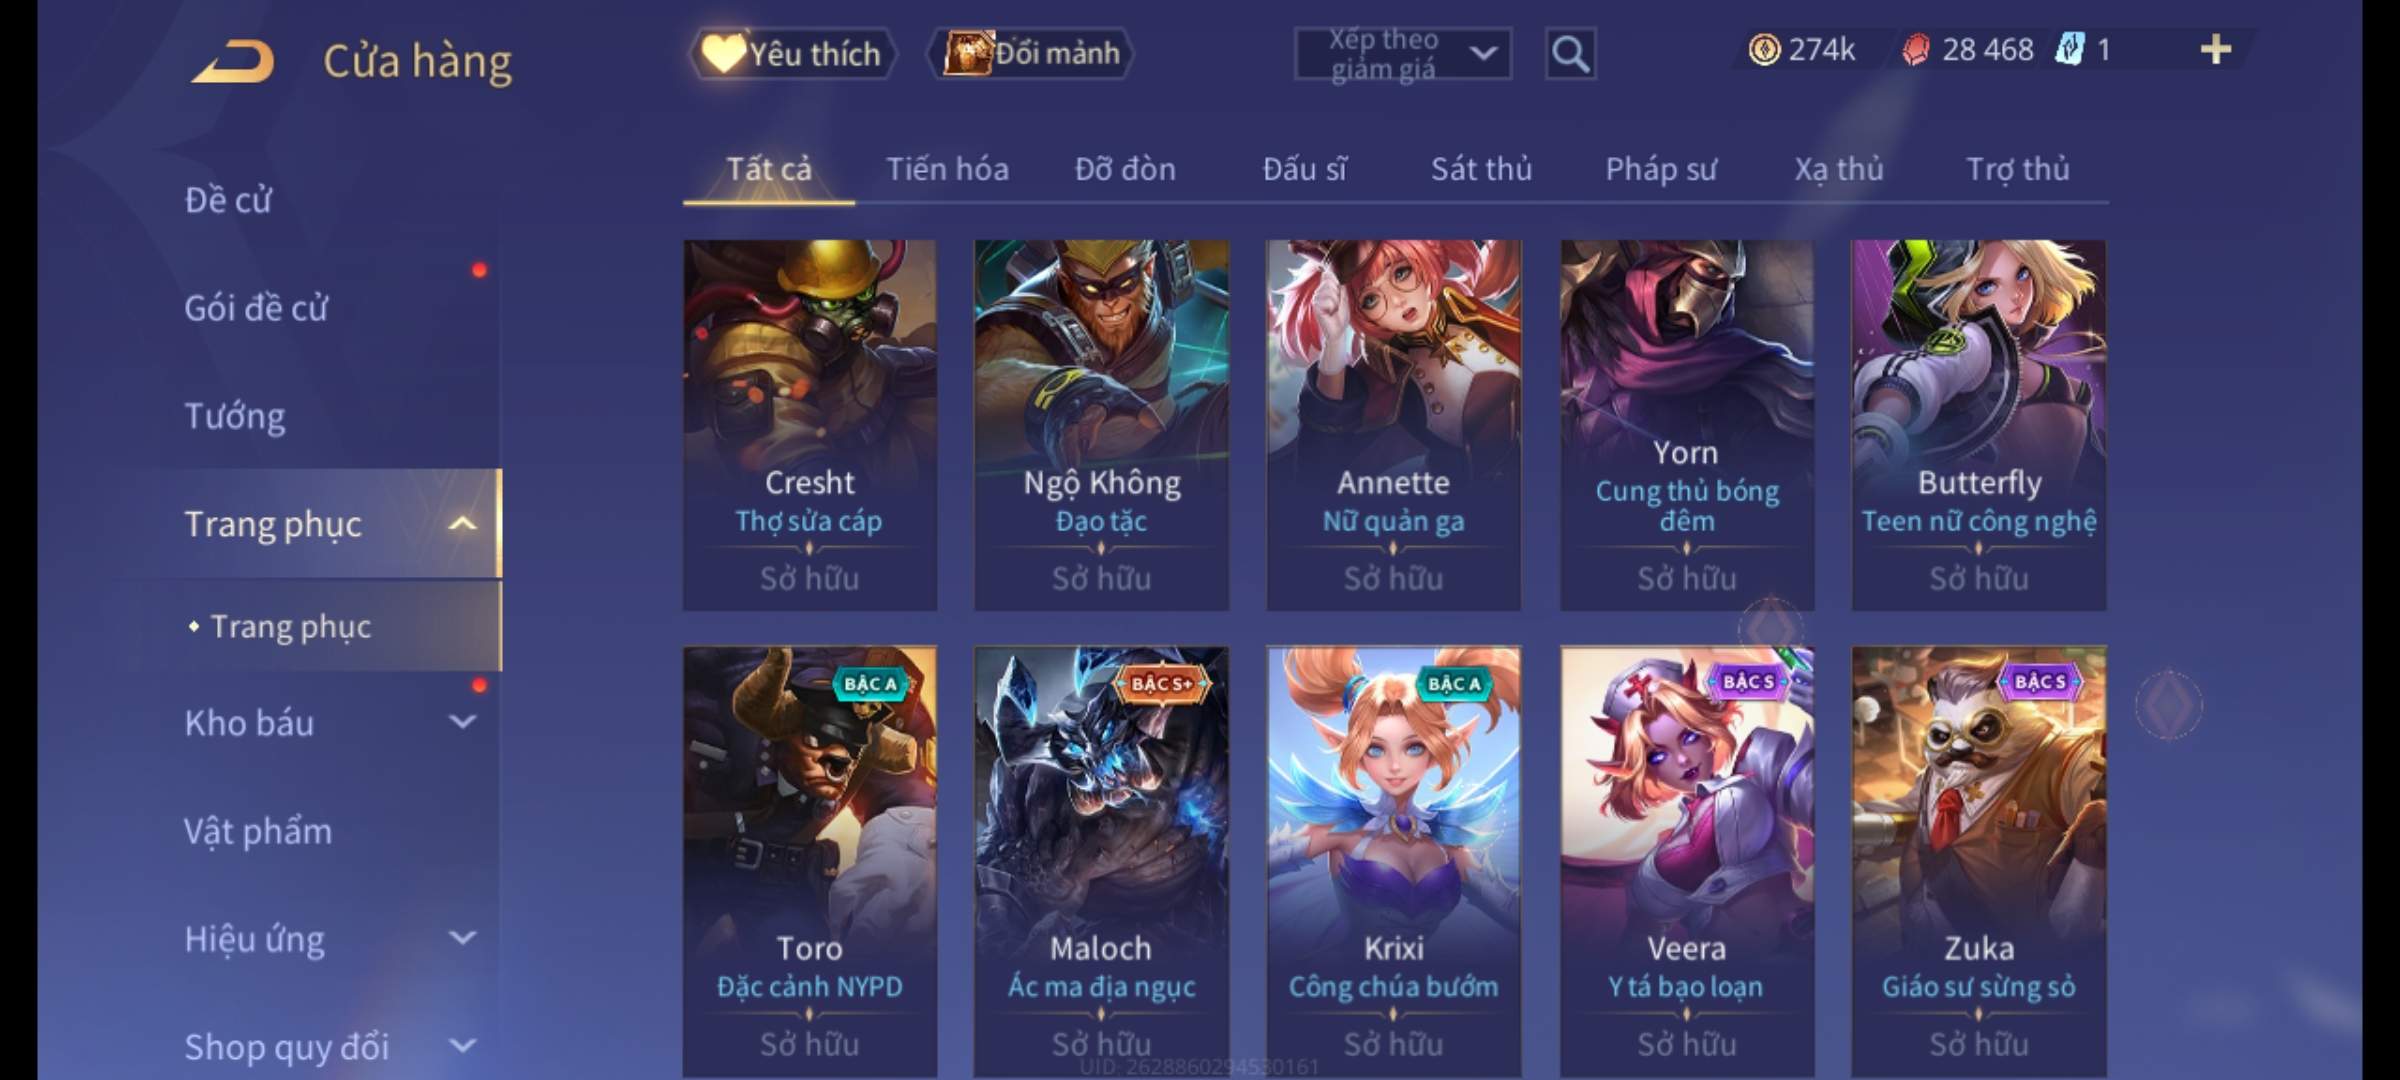Tap the red gem icon showing 28 468

point(1916,49)
